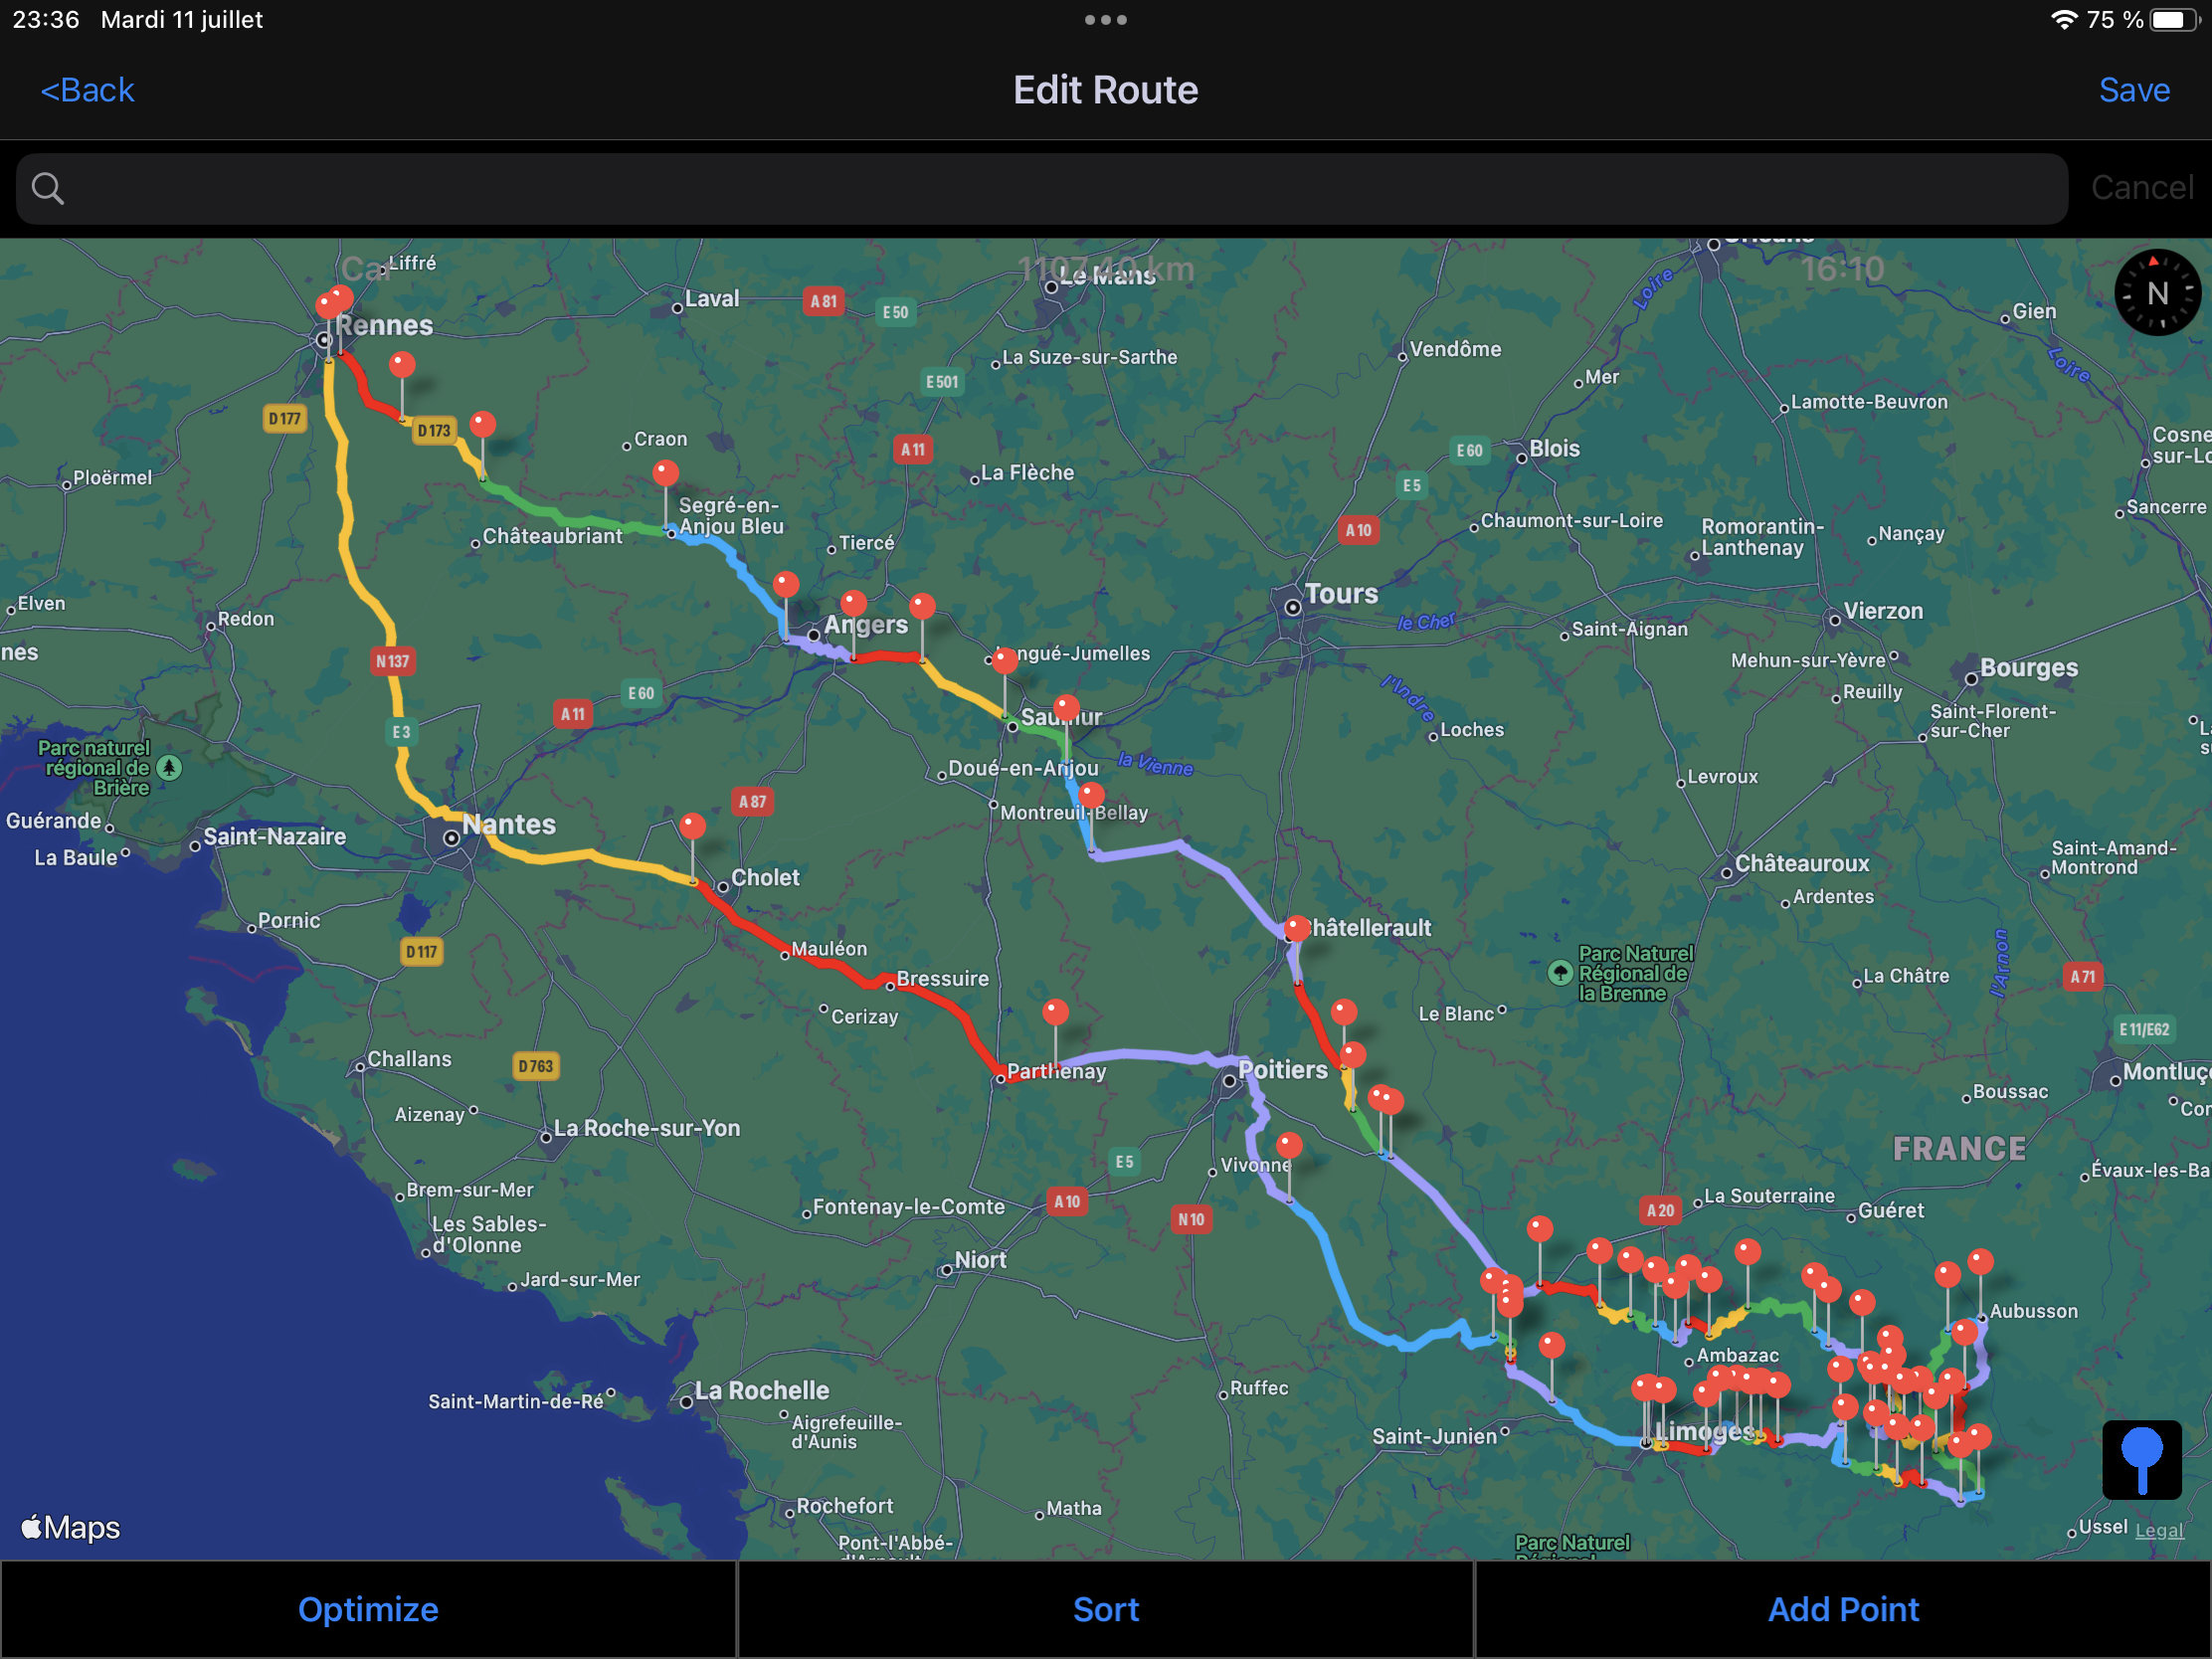The height and width of the screenshot is (1659, 2212).
Task: Tap the Niort town label
Action: point(980,1260)
